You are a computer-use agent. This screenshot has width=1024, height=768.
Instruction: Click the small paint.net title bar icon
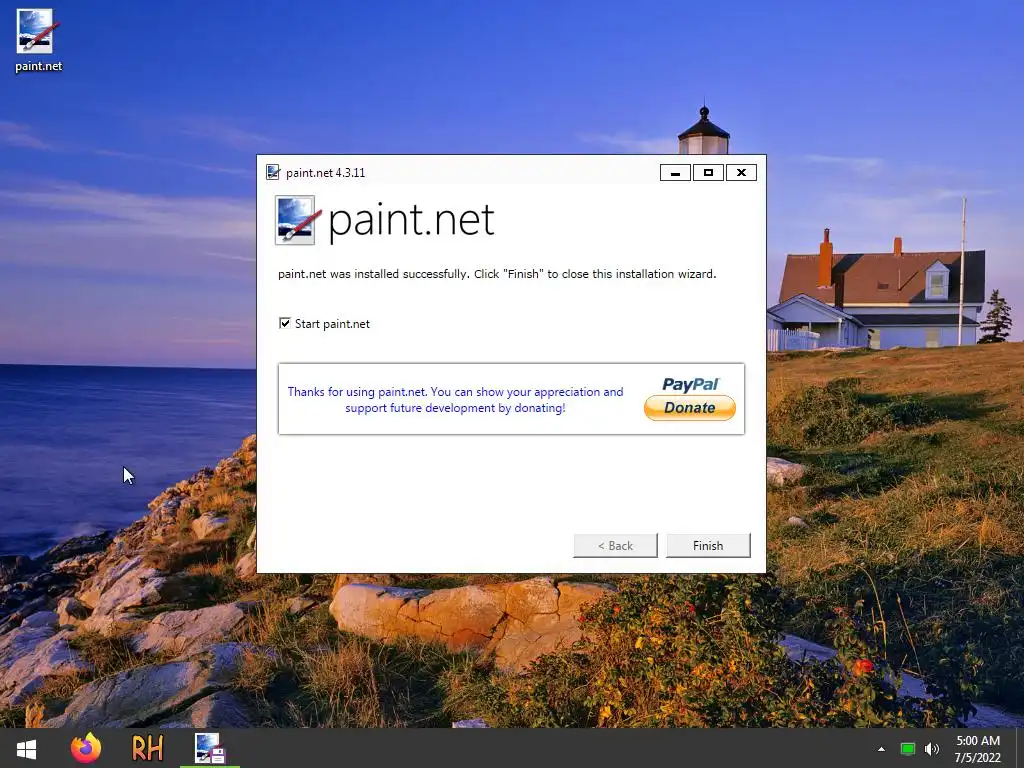tap(273, 172)
